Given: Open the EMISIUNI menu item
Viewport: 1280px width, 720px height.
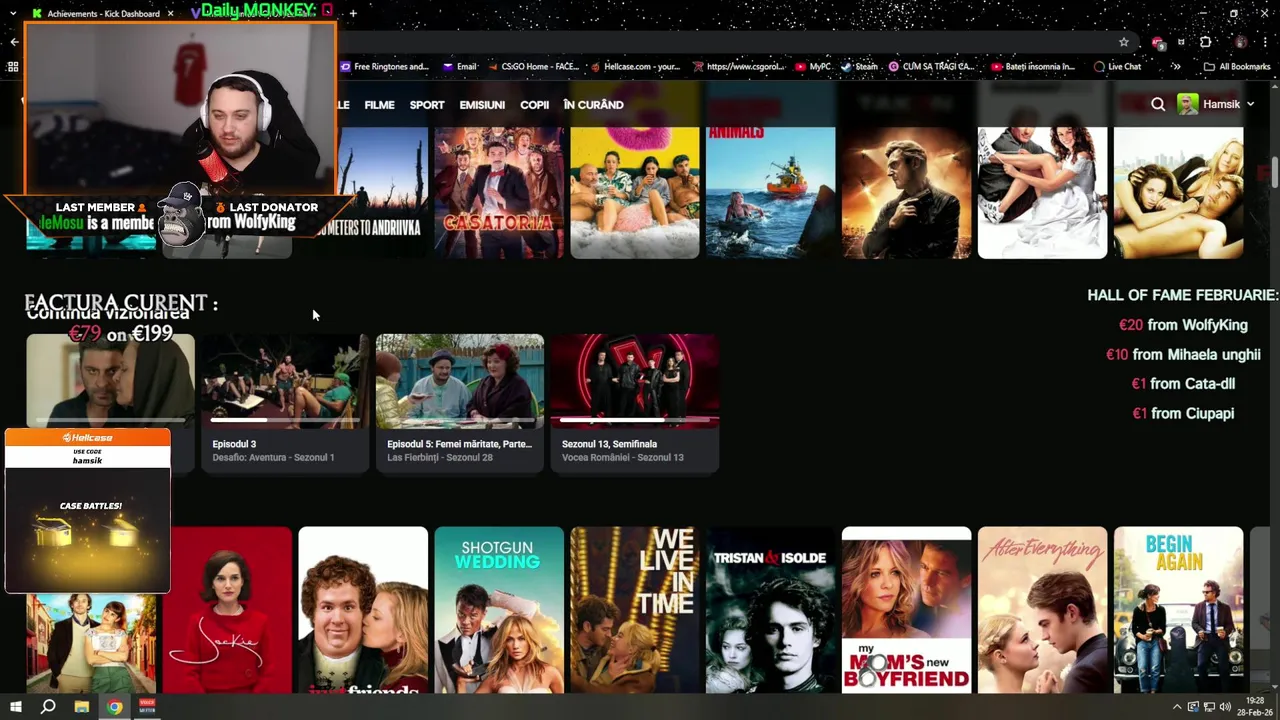Looking at the screenshot, I should (482, 105).
